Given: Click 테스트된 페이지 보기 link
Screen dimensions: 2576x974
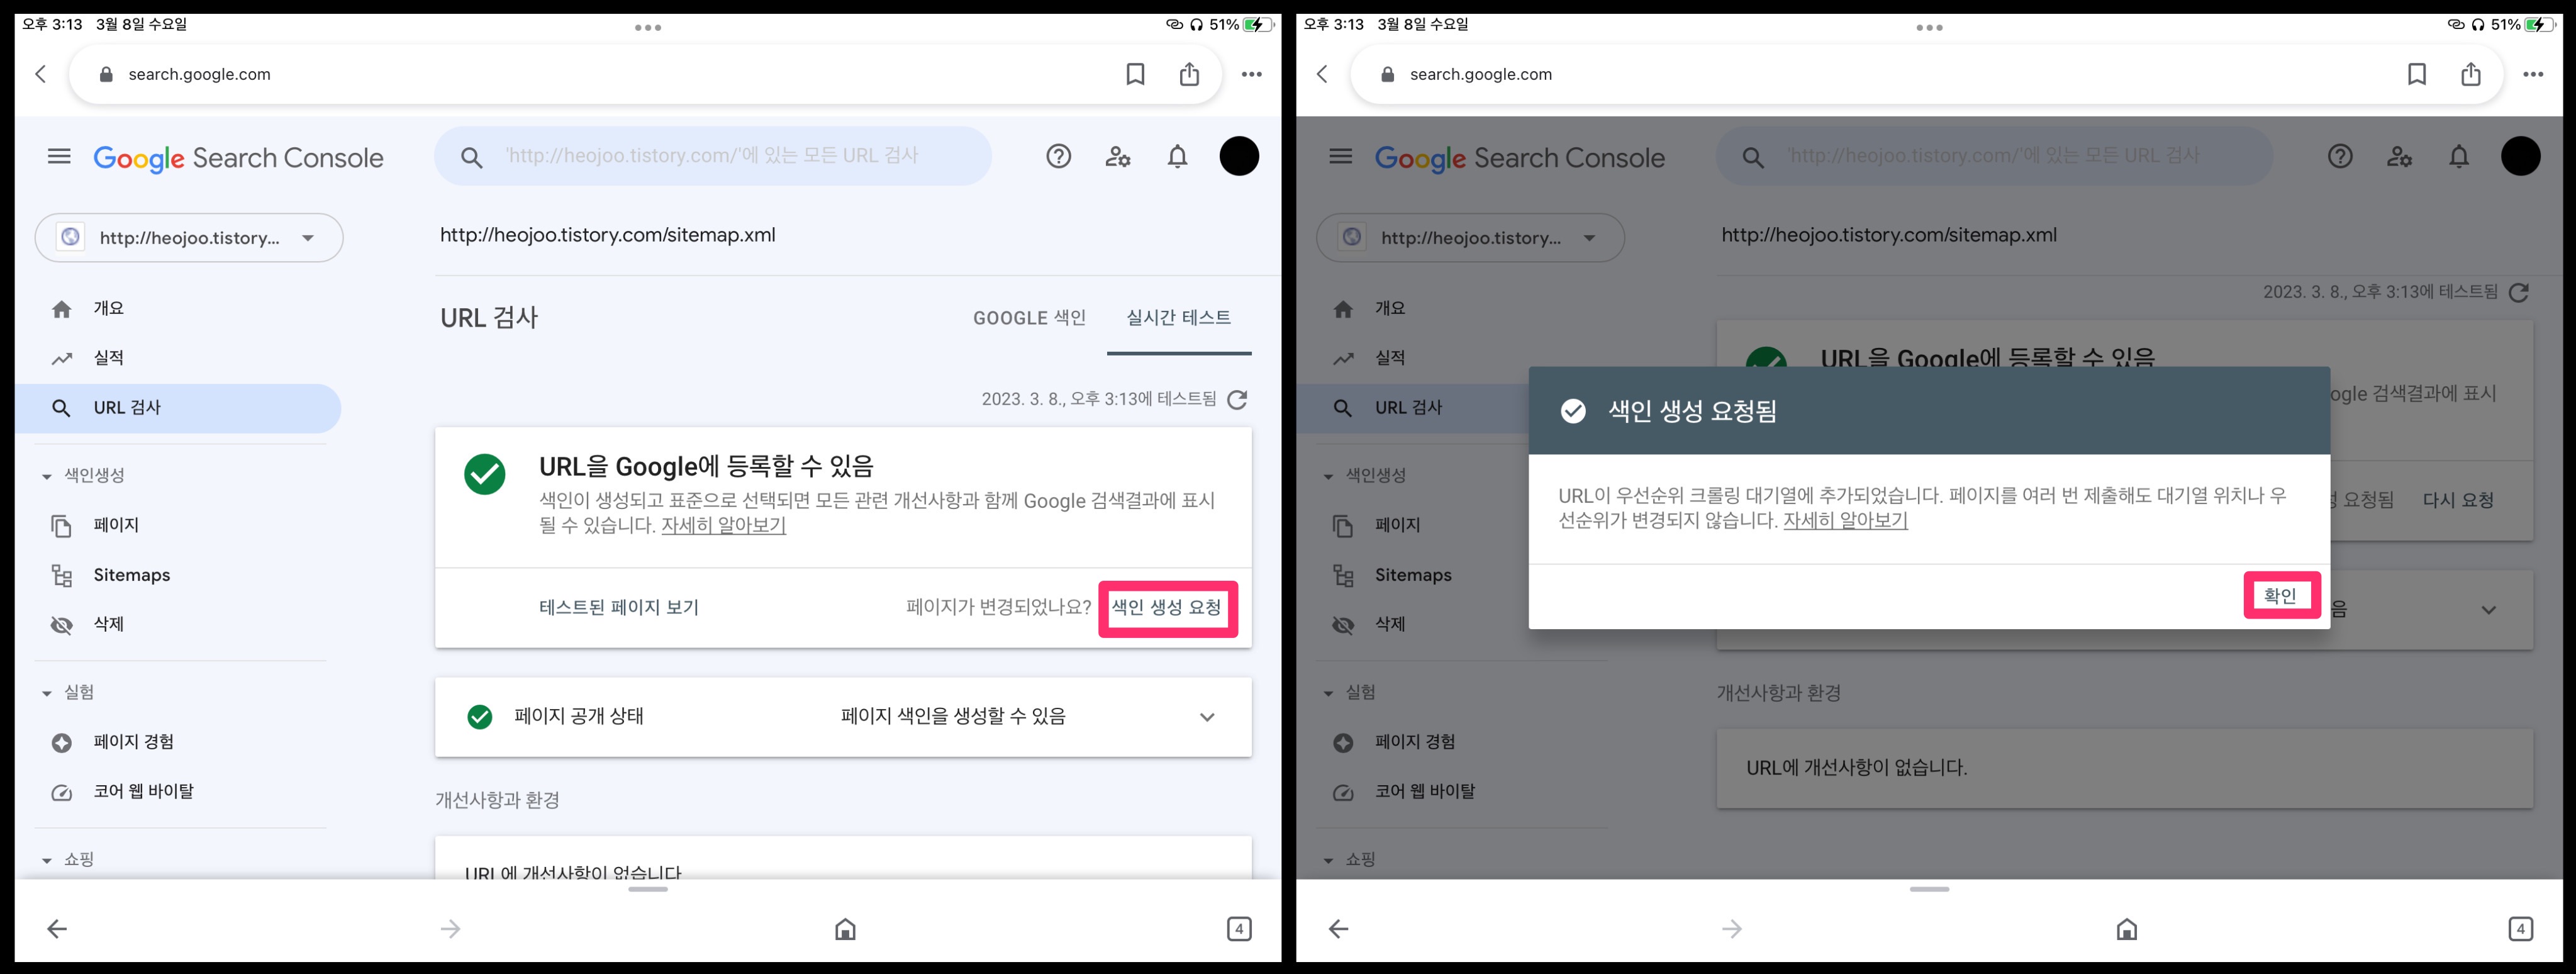Looking at the screenshot, I should [618, 608].
